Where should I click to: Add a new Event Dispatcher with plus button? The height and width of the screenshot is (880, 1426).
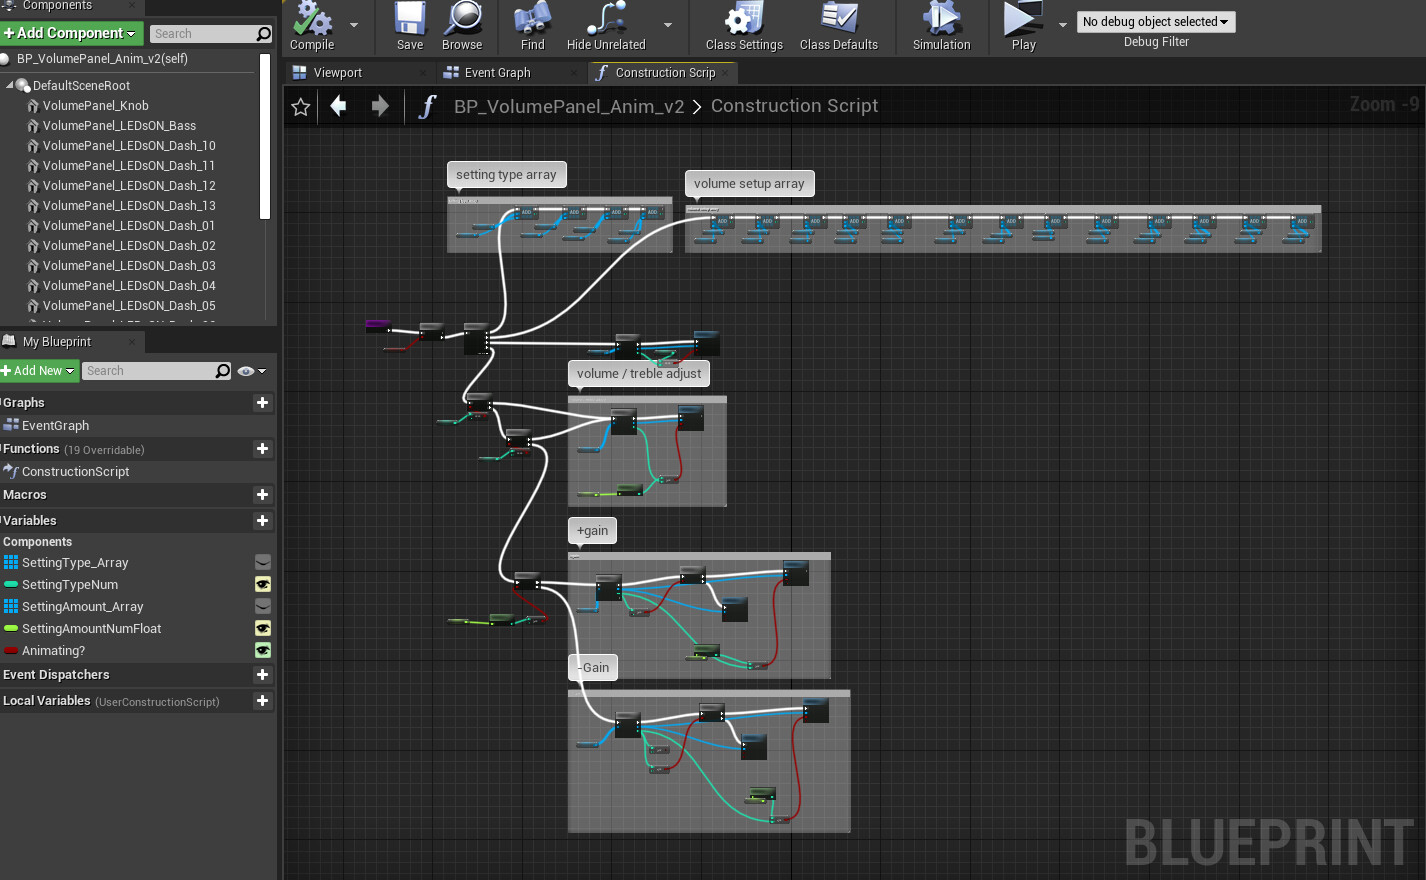click(x=263, y=675)
